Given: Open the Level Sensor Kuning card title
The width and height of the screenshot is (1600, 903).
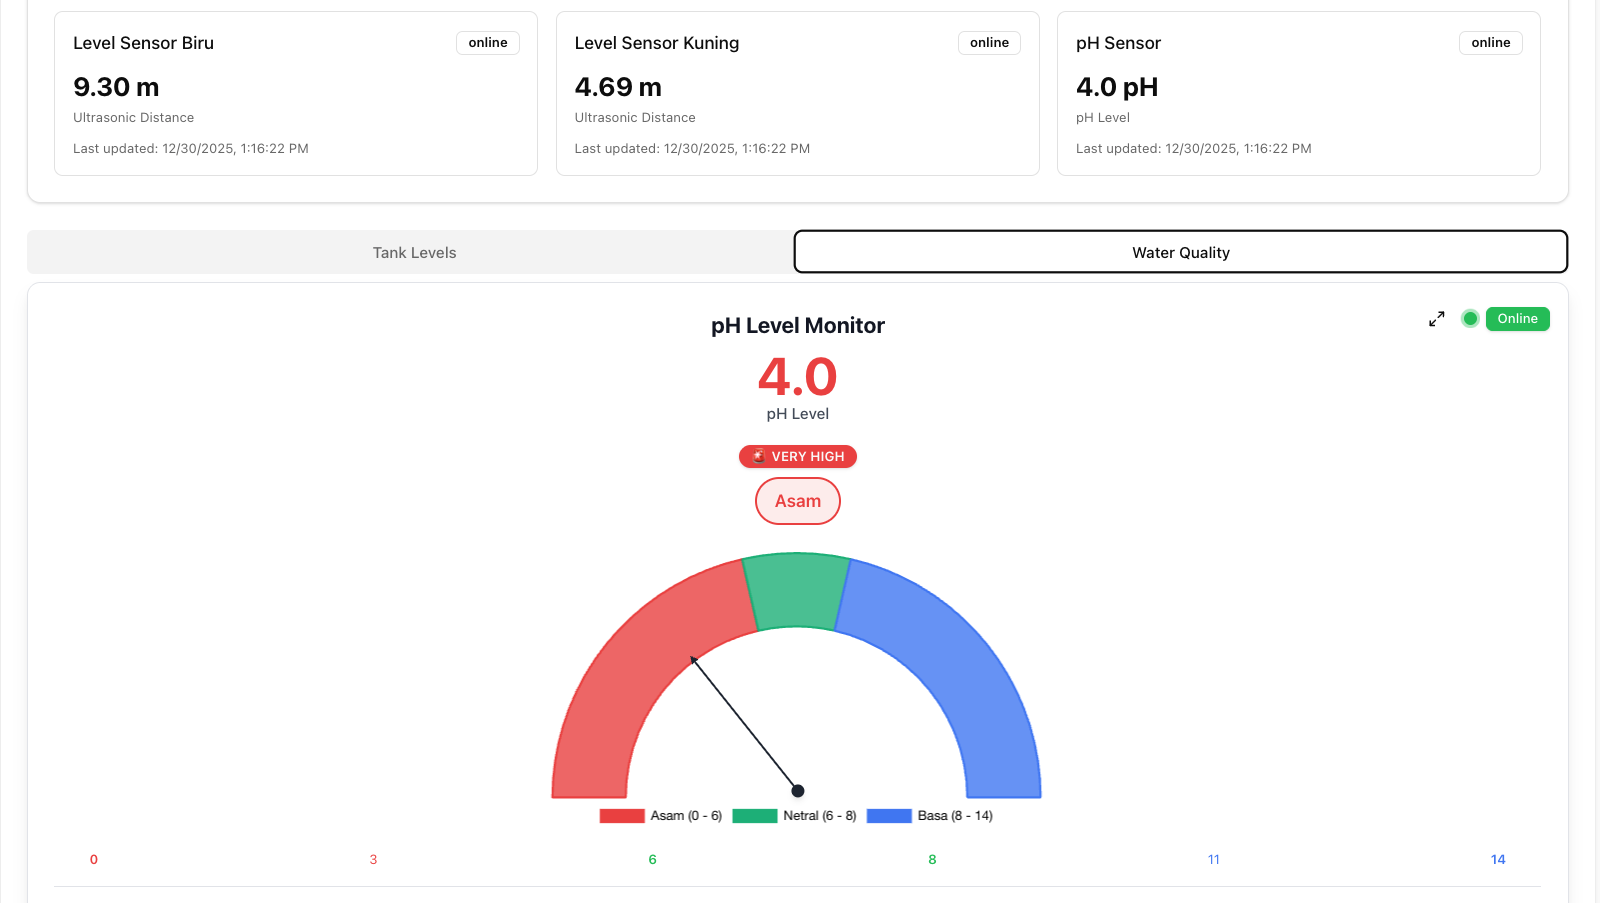Looking at the screenshot, I should [657, 43].
